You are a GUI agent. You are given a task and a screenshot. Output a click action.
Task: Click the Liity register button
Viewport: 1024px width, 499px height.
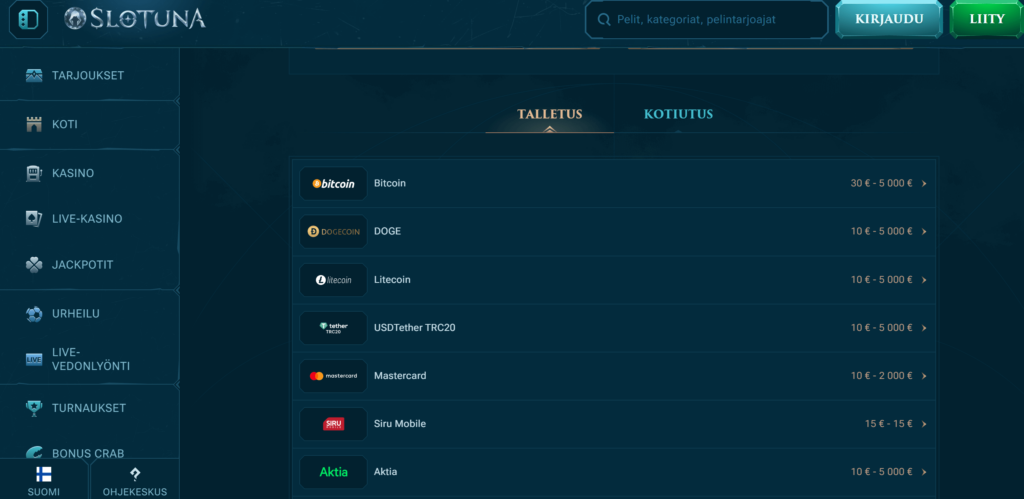click(x=986, y=19)
